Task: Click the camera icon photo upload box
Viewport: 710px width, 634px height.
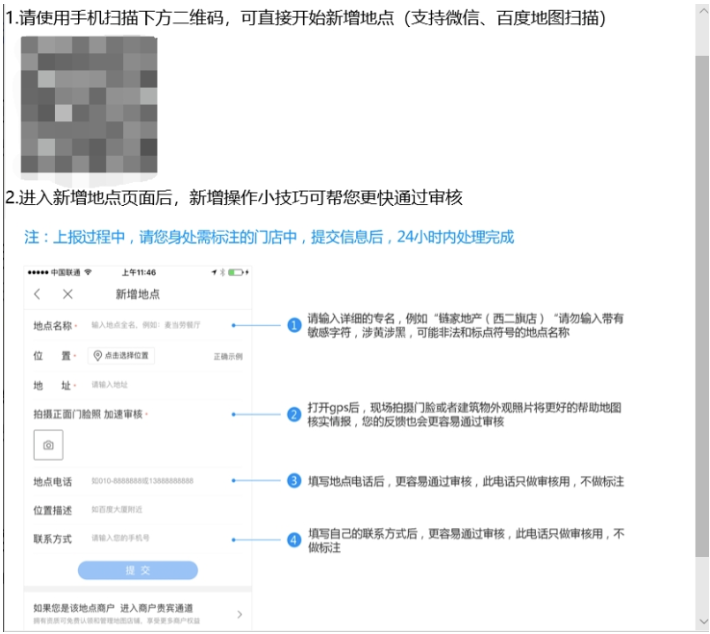Action: (48, 445)
